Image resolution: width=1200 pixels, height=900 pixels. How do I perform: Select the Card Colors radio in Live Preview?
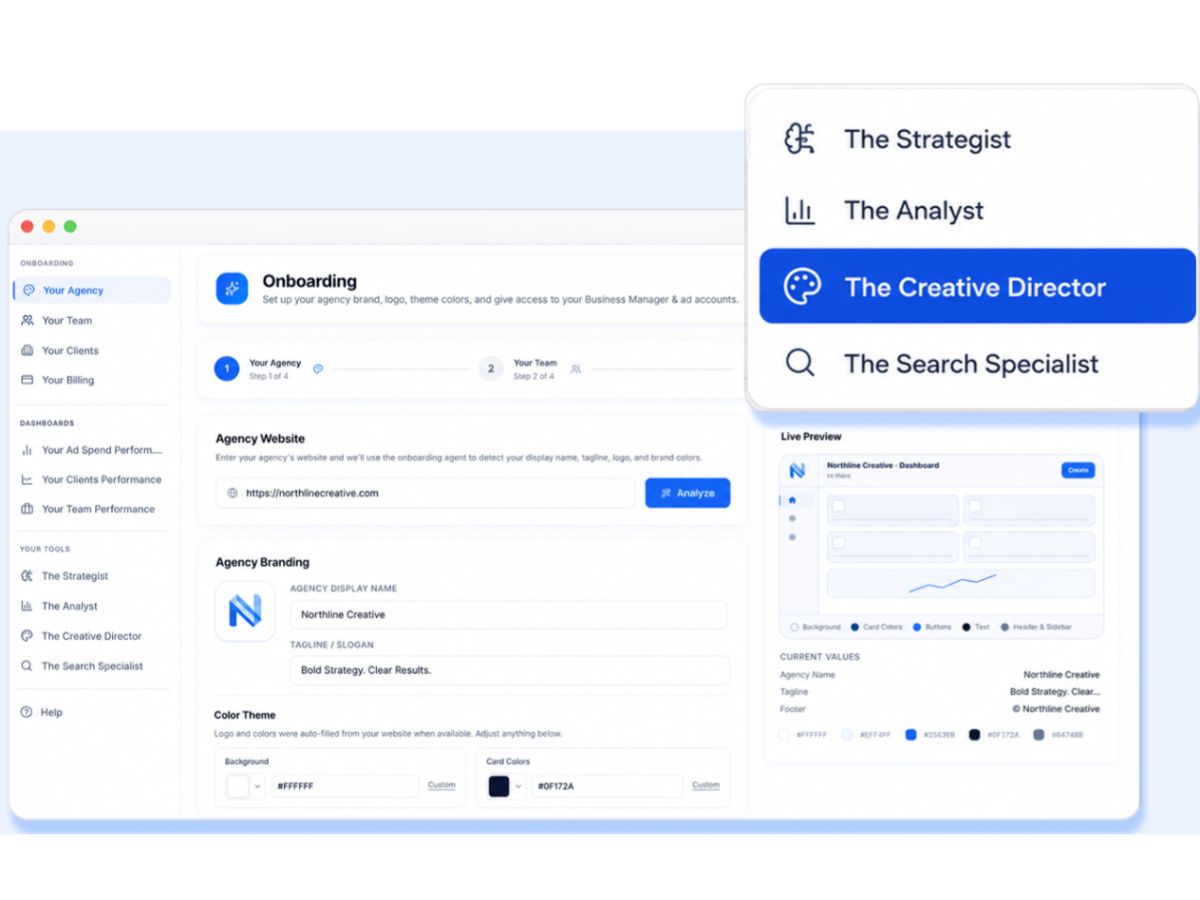pos(855,627)
